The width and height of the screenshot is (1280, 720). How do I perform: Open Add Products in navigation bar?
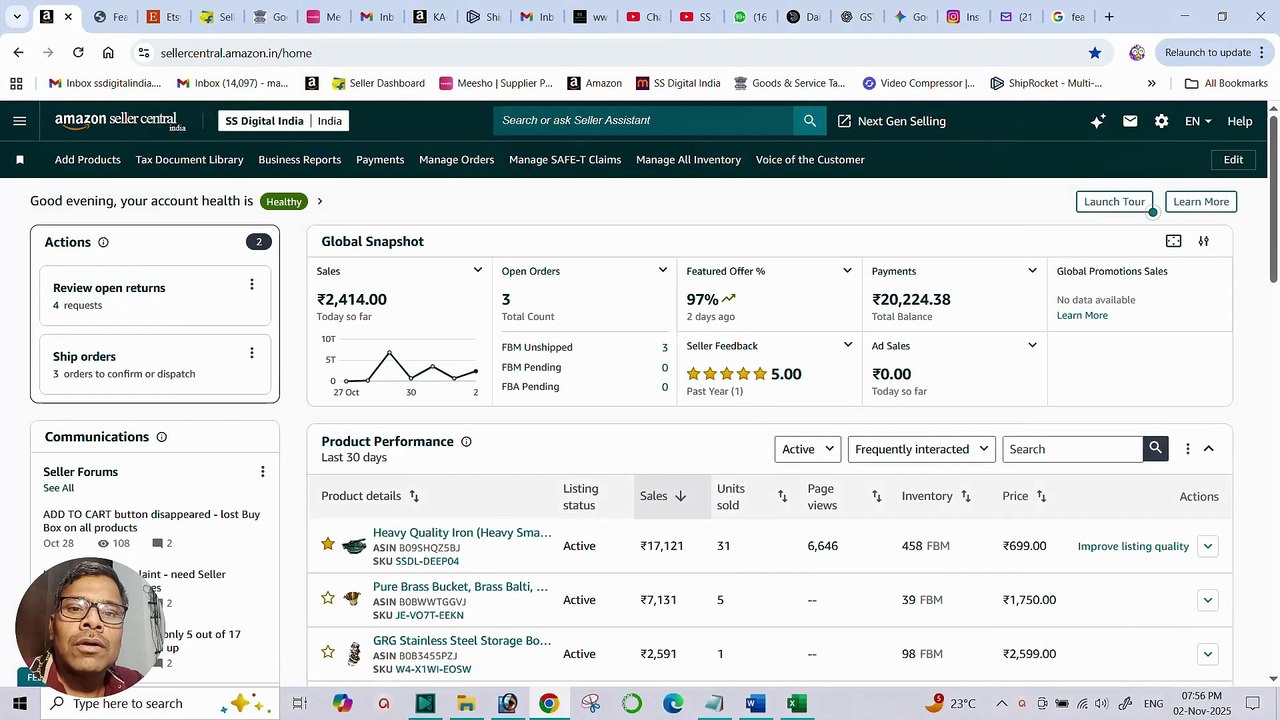[x=88, y=160]
